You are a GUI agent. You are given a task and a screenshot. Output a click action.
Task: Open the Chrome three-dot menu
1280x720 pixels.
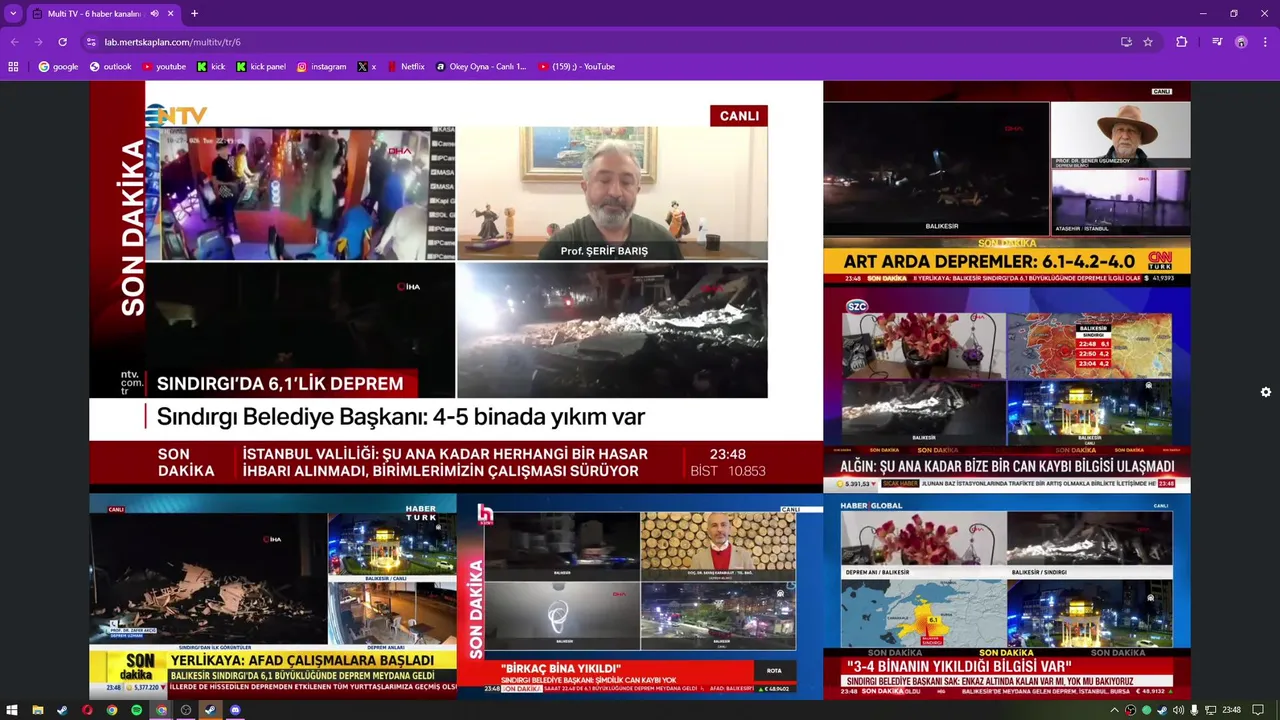[1266, 42]
